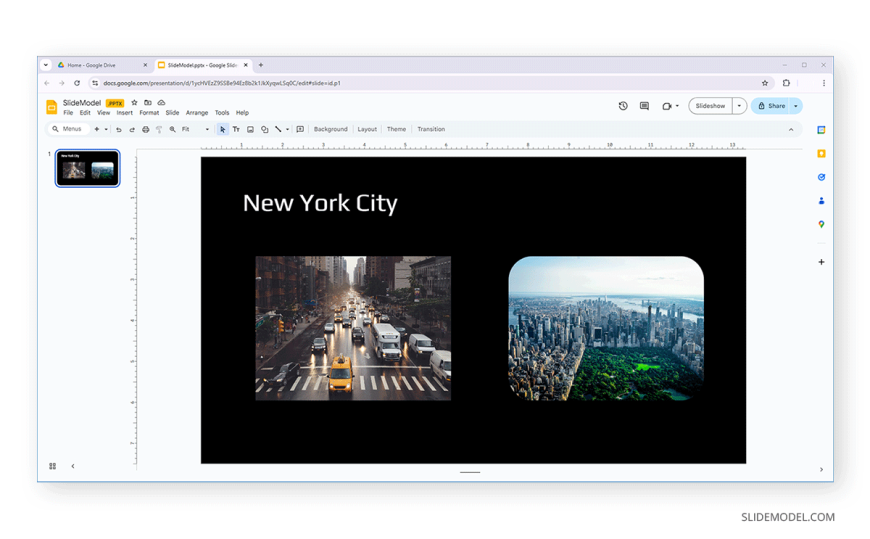The height and width of the screenshot is (539, 870).
Task: Check the cloud document status icon
Action: pos(161,103)
